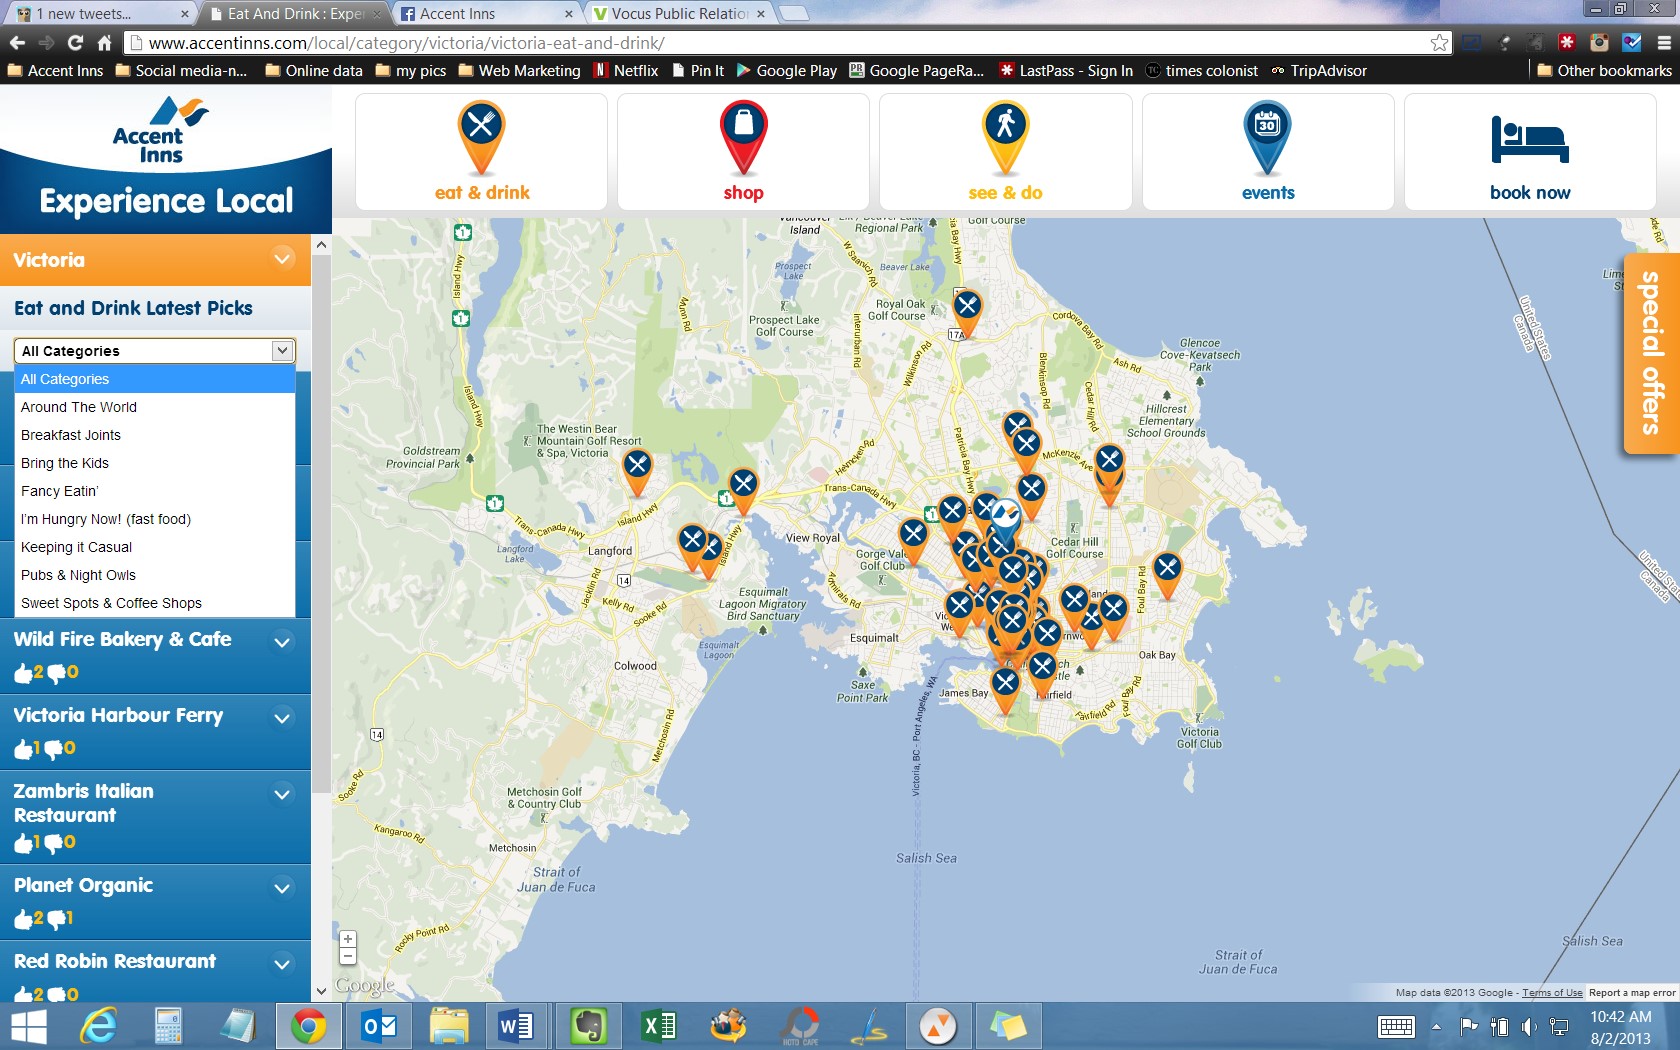Bookmark page with the star icon
The image size is (1680, 1050).
pos(1439,43)
